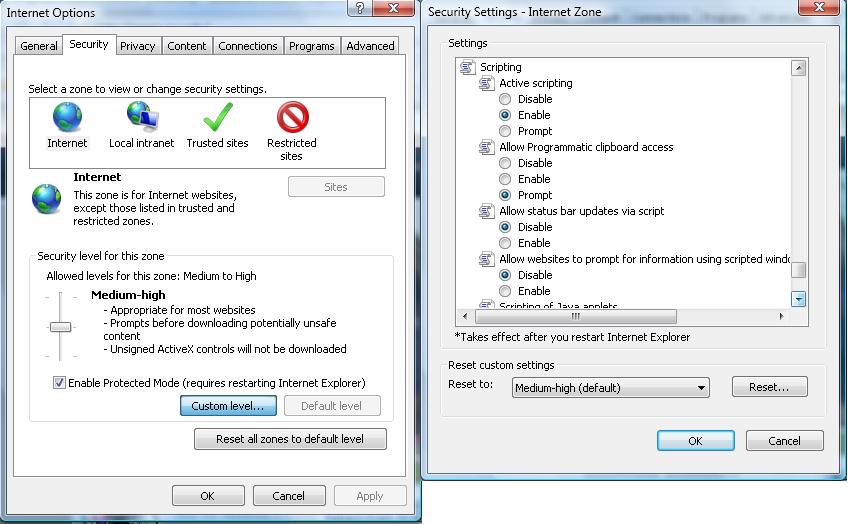848x524 pixels.
Task: Click the Default level button
Action: pyautogui.click(x=332, y=406)
